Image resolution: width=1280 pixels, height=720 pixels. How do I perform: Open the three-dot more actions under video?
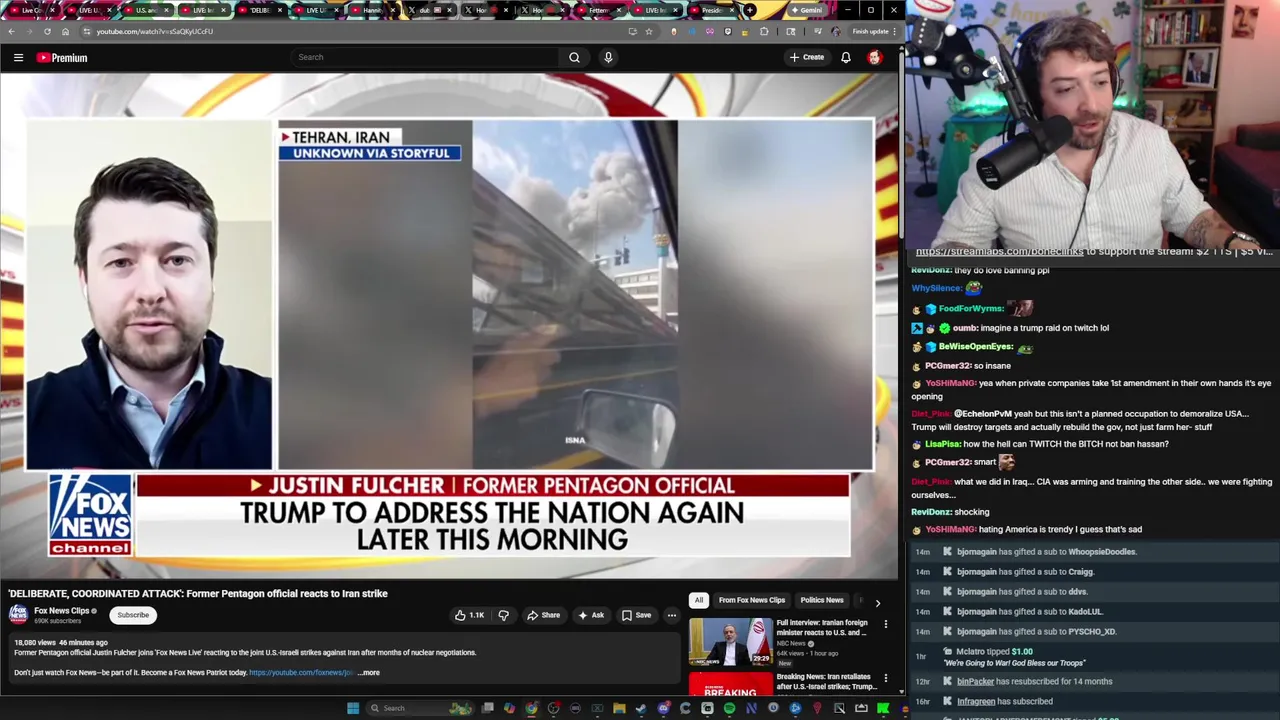coord(672,615)
